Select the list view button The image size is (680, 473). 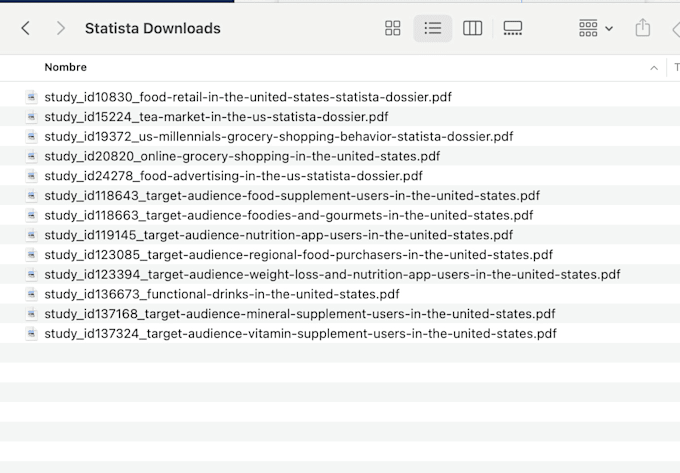click(x=432, y=29)
